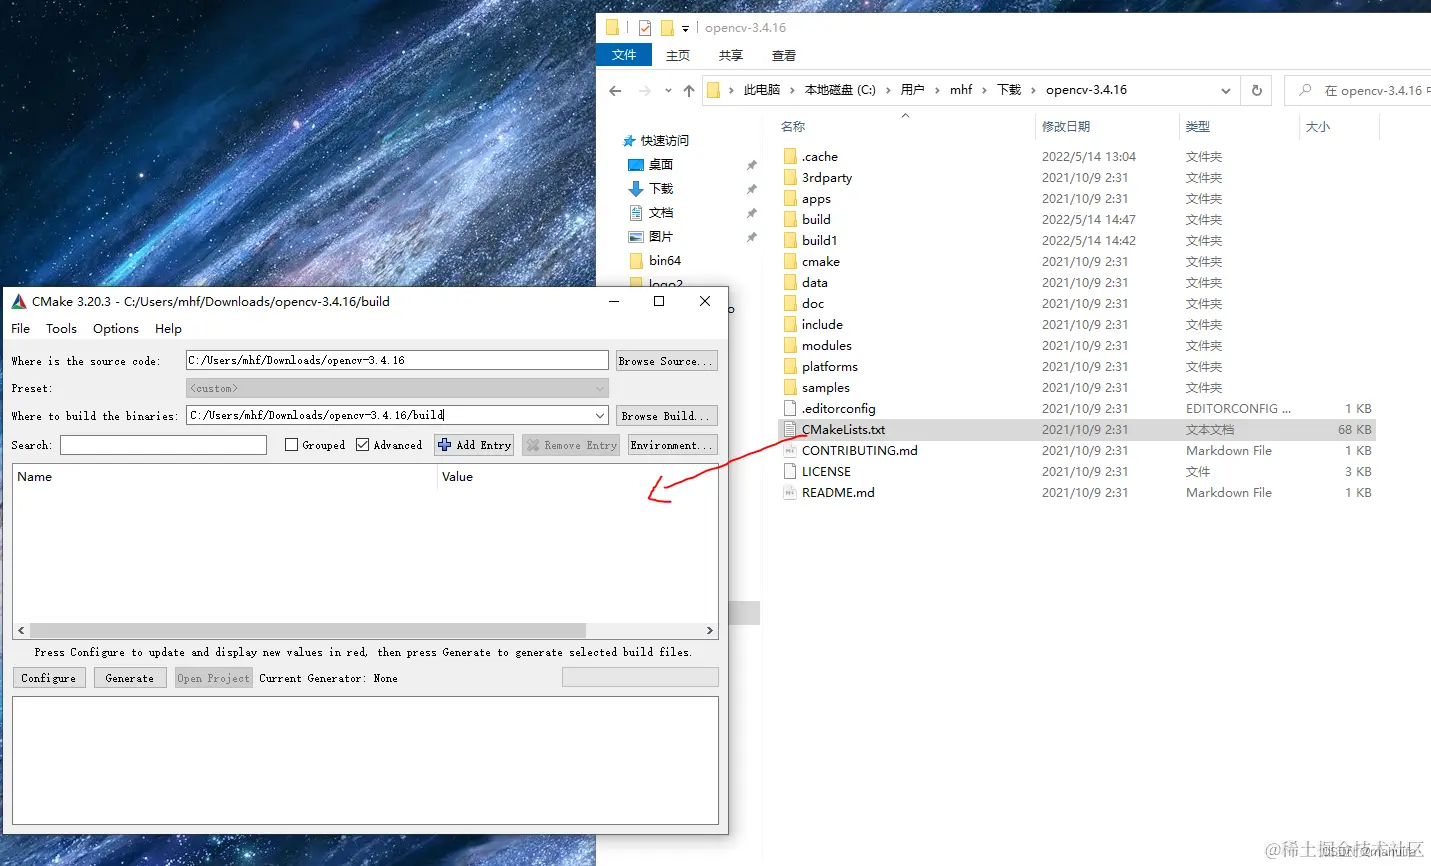This screenshot has width=1431, height=866.
Task: Click the back arrow in Explorer
Action: [615, 91]
